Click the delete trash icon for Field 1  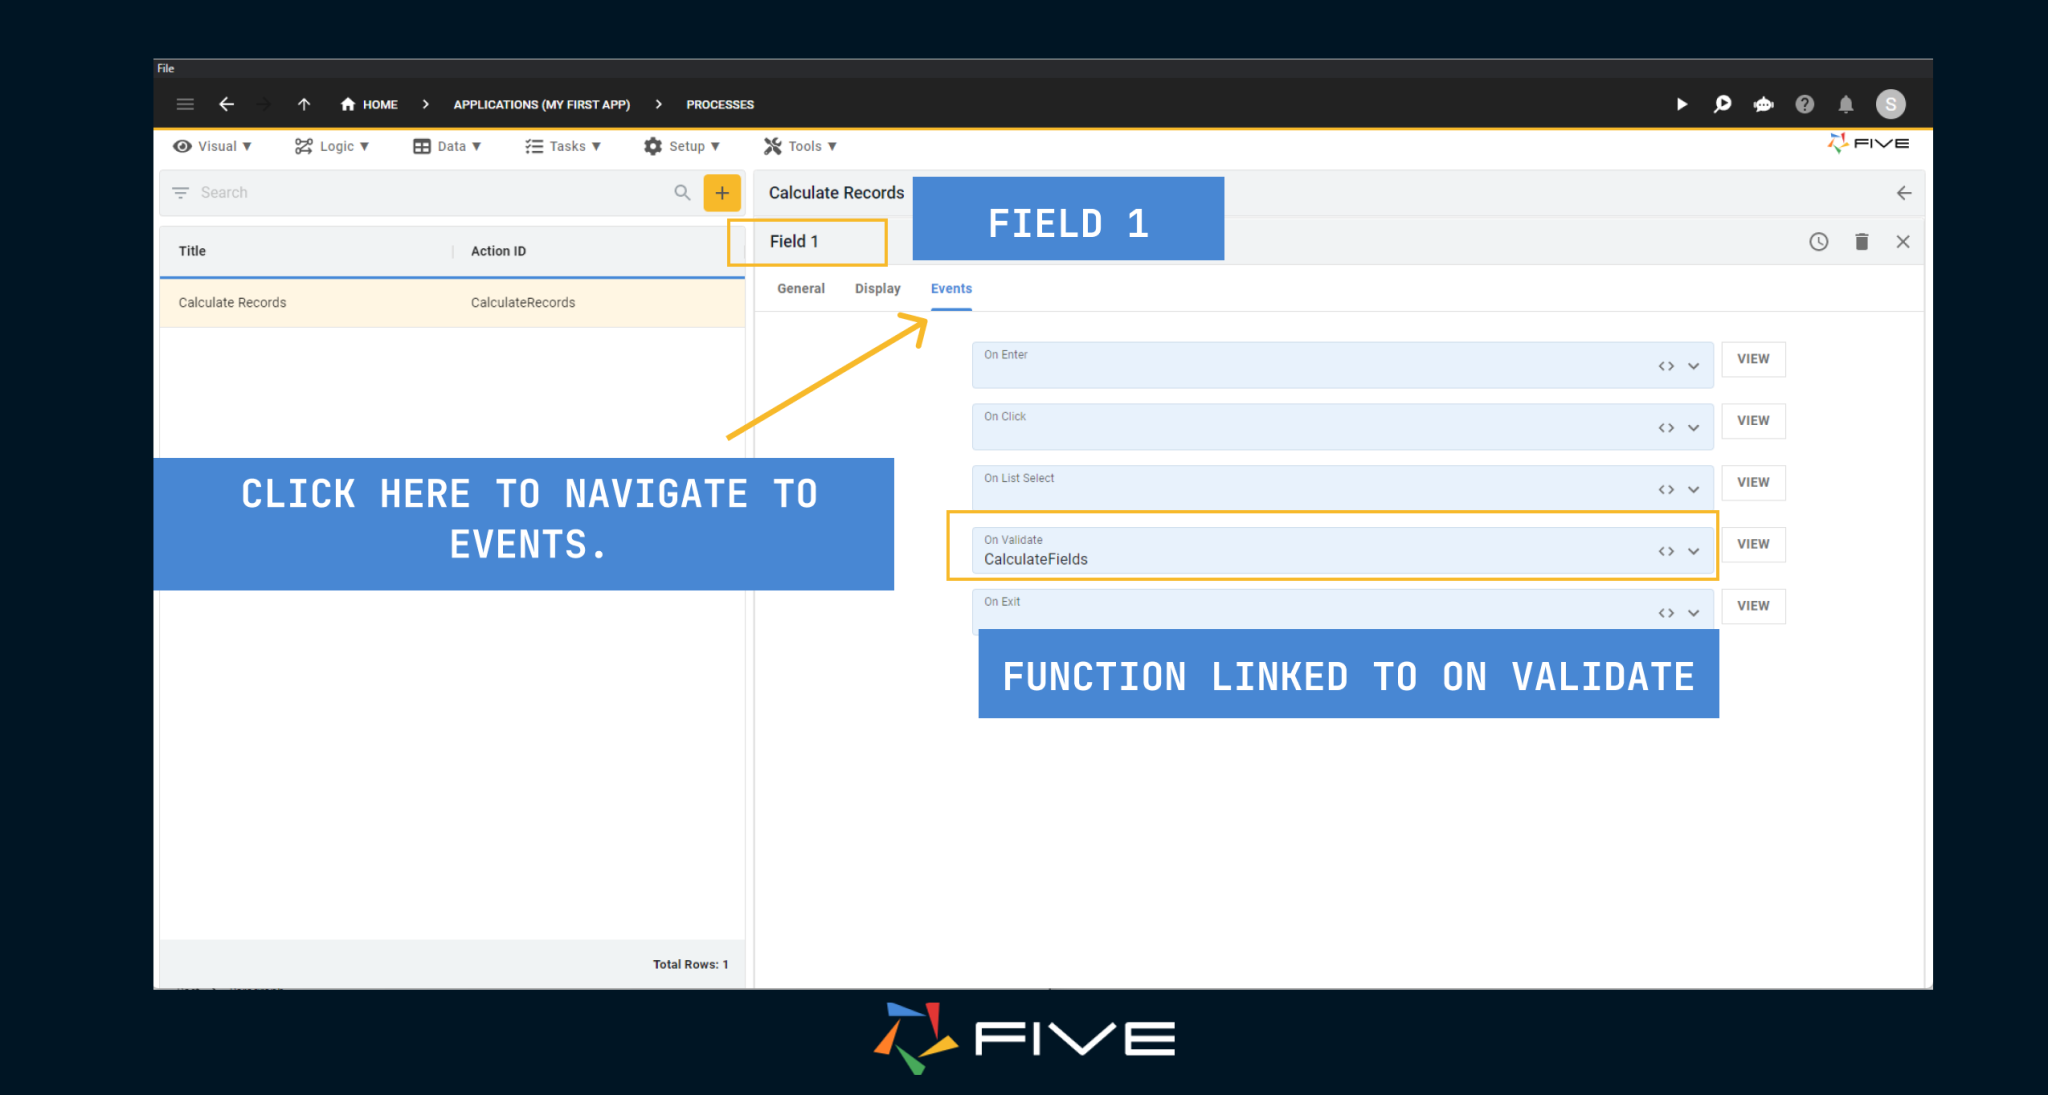[x=1861, y=241]
